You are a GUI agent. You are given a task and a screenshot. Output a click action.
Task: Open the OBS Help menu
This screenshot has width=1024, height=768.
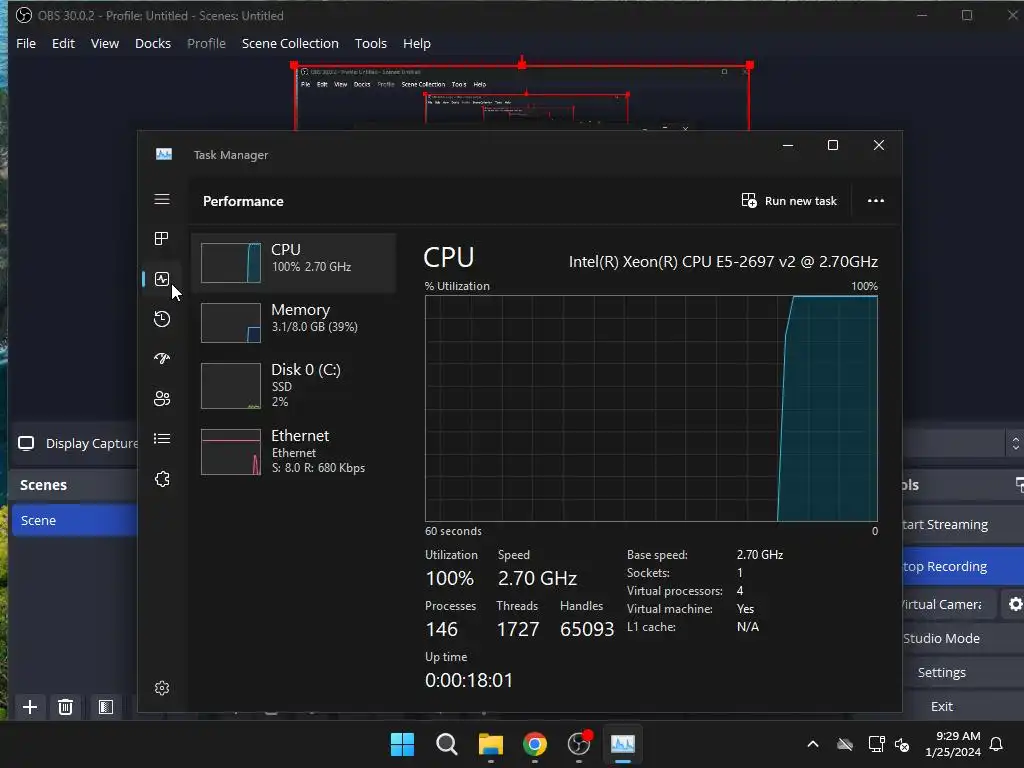pyautogui.click(x=417, y=43)
